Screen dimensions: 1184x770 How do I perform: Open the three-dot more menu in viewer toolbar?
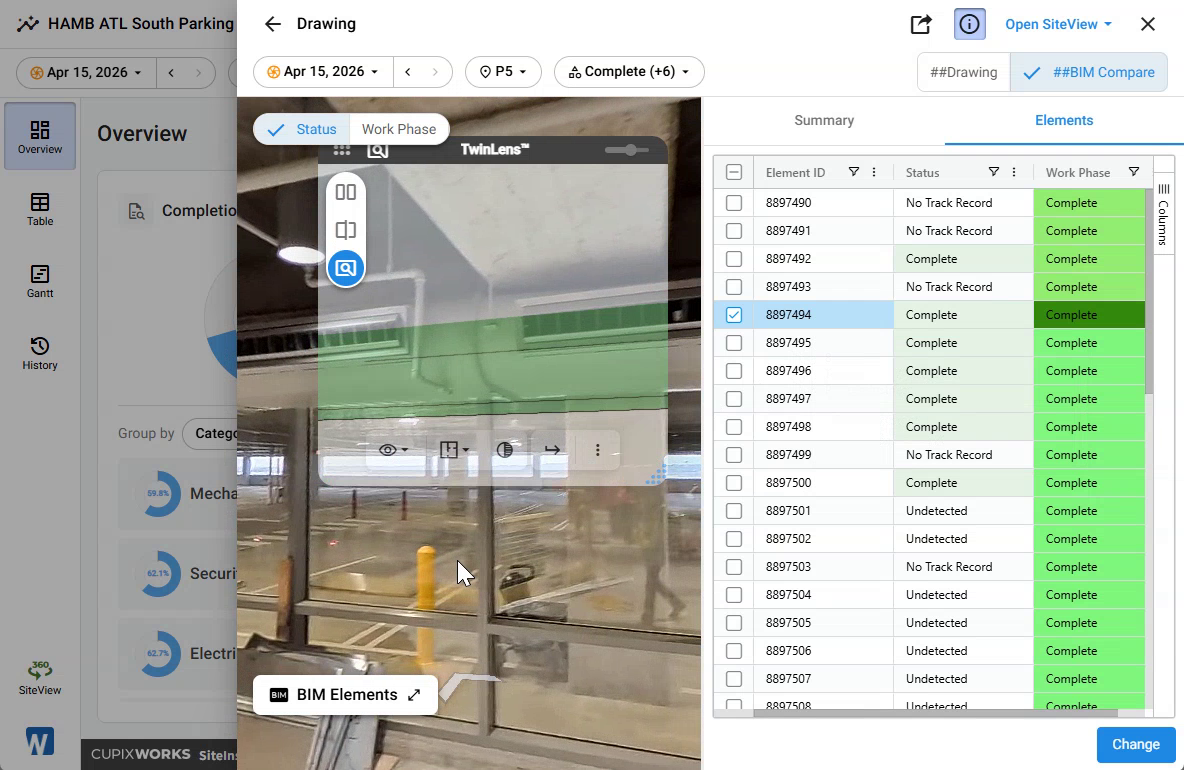click(597, 450)
